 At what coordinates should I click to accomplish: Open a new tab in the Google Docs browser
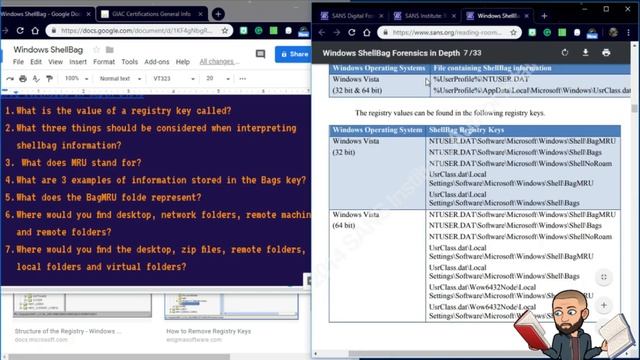pyautogui.click(x=218, y=14)
